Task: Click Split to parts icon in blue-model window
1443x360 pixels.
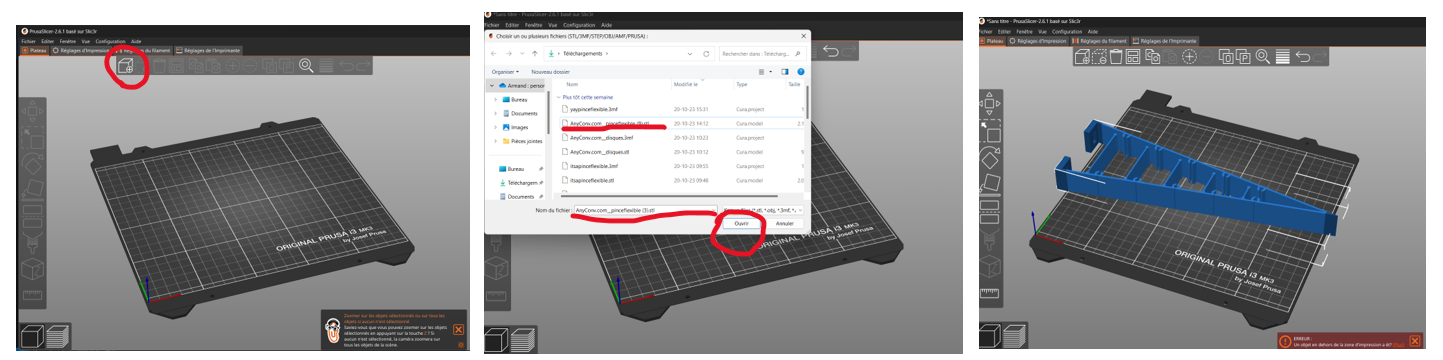Action: point(1243,57)
